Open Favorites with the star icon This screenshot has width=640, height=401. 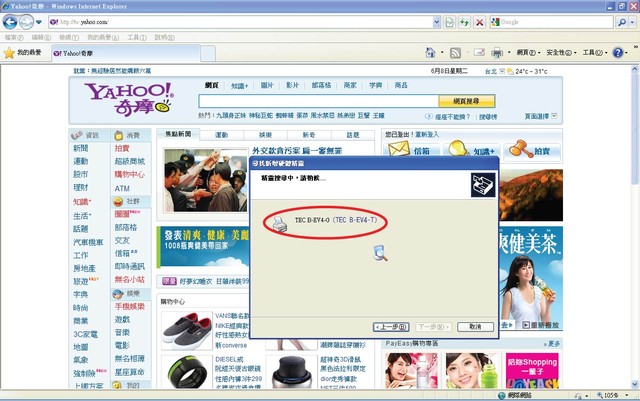coord(9,53)
